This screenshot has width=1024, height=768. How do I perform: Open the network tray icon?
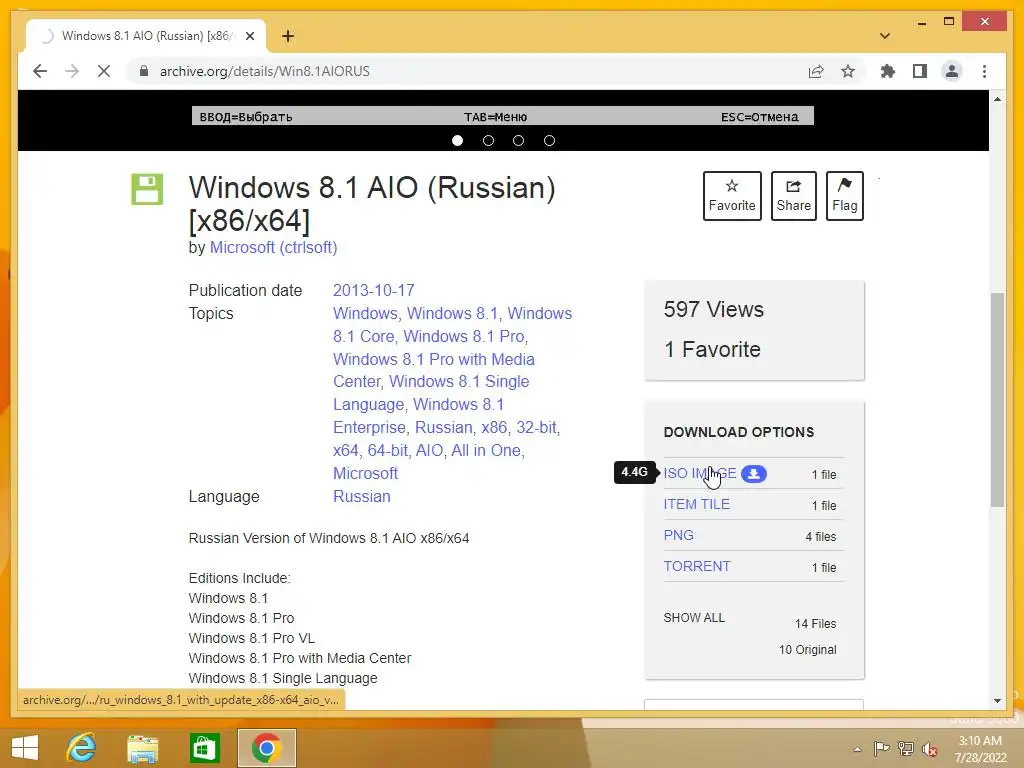(906, 749)
